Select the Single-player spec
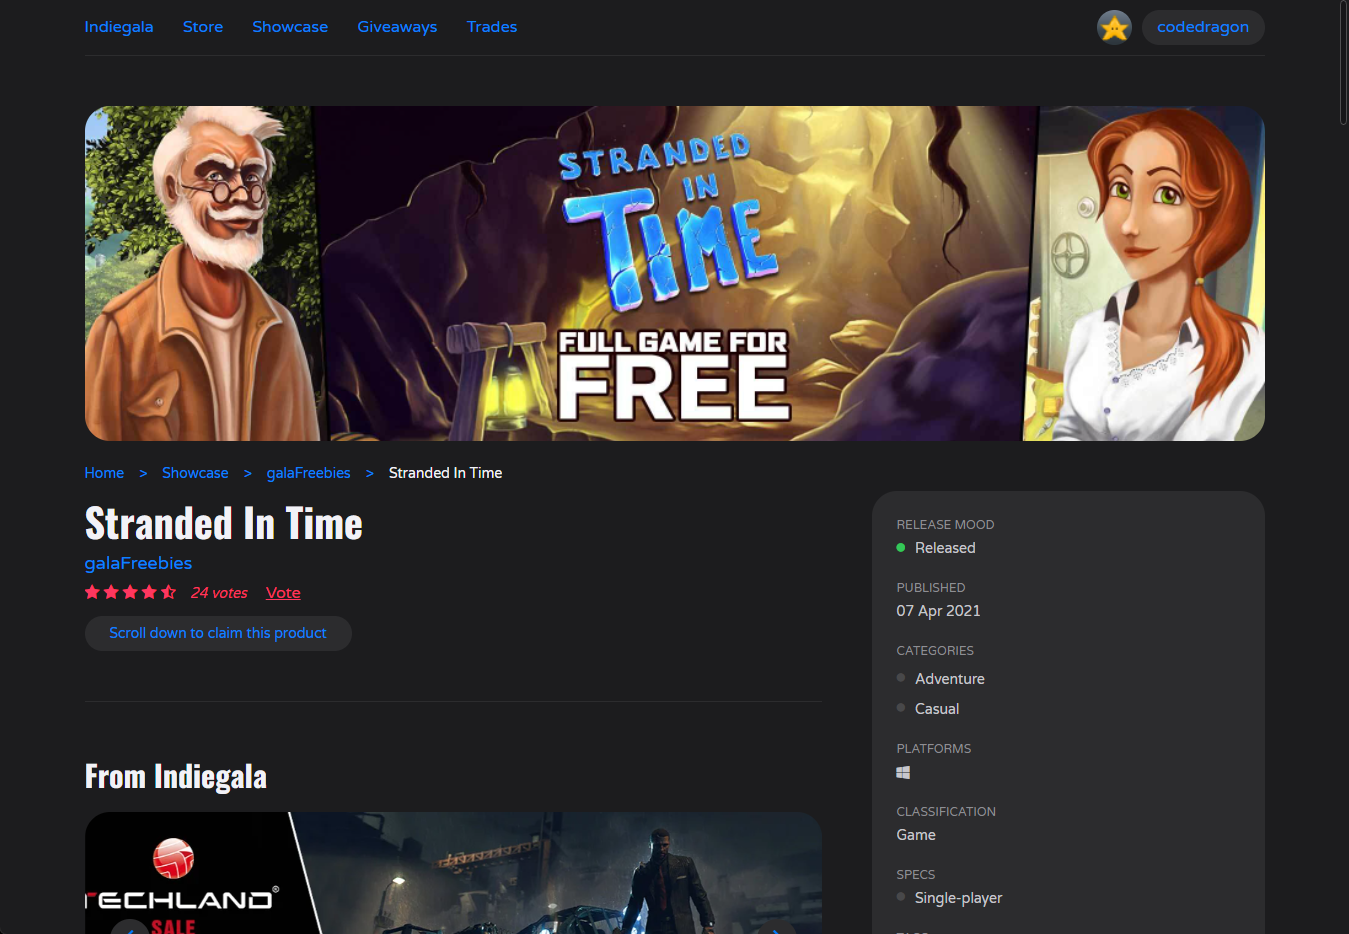The width and height of the screenshot is (1349, 934). [x=958, y=898]
